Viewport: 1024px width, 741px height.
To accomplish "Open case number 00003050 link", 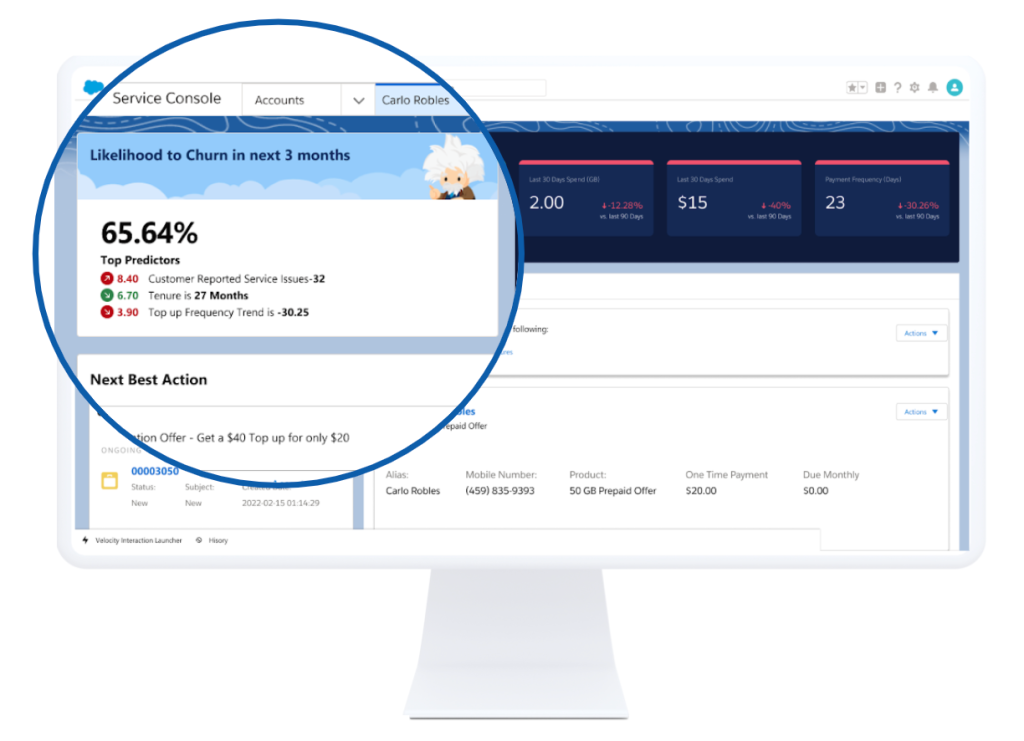I will [x=155, y=471].
